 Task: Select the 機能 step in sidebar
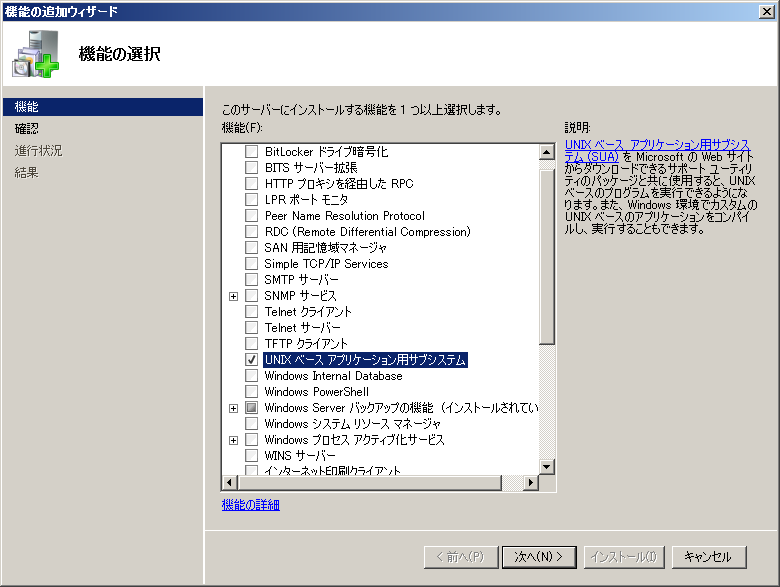(x=28, y=106)
